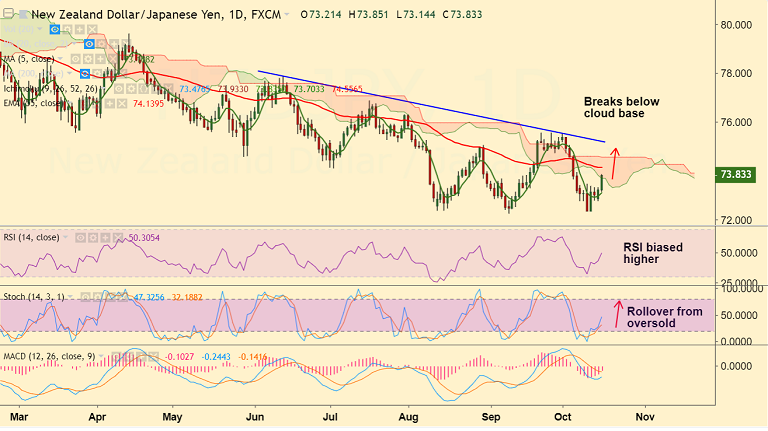The height and width of the screenshot is (431, 768).
Task: Toggle visibility eye for Stoch (14, 3, 1)
Action: click(85, 297)
